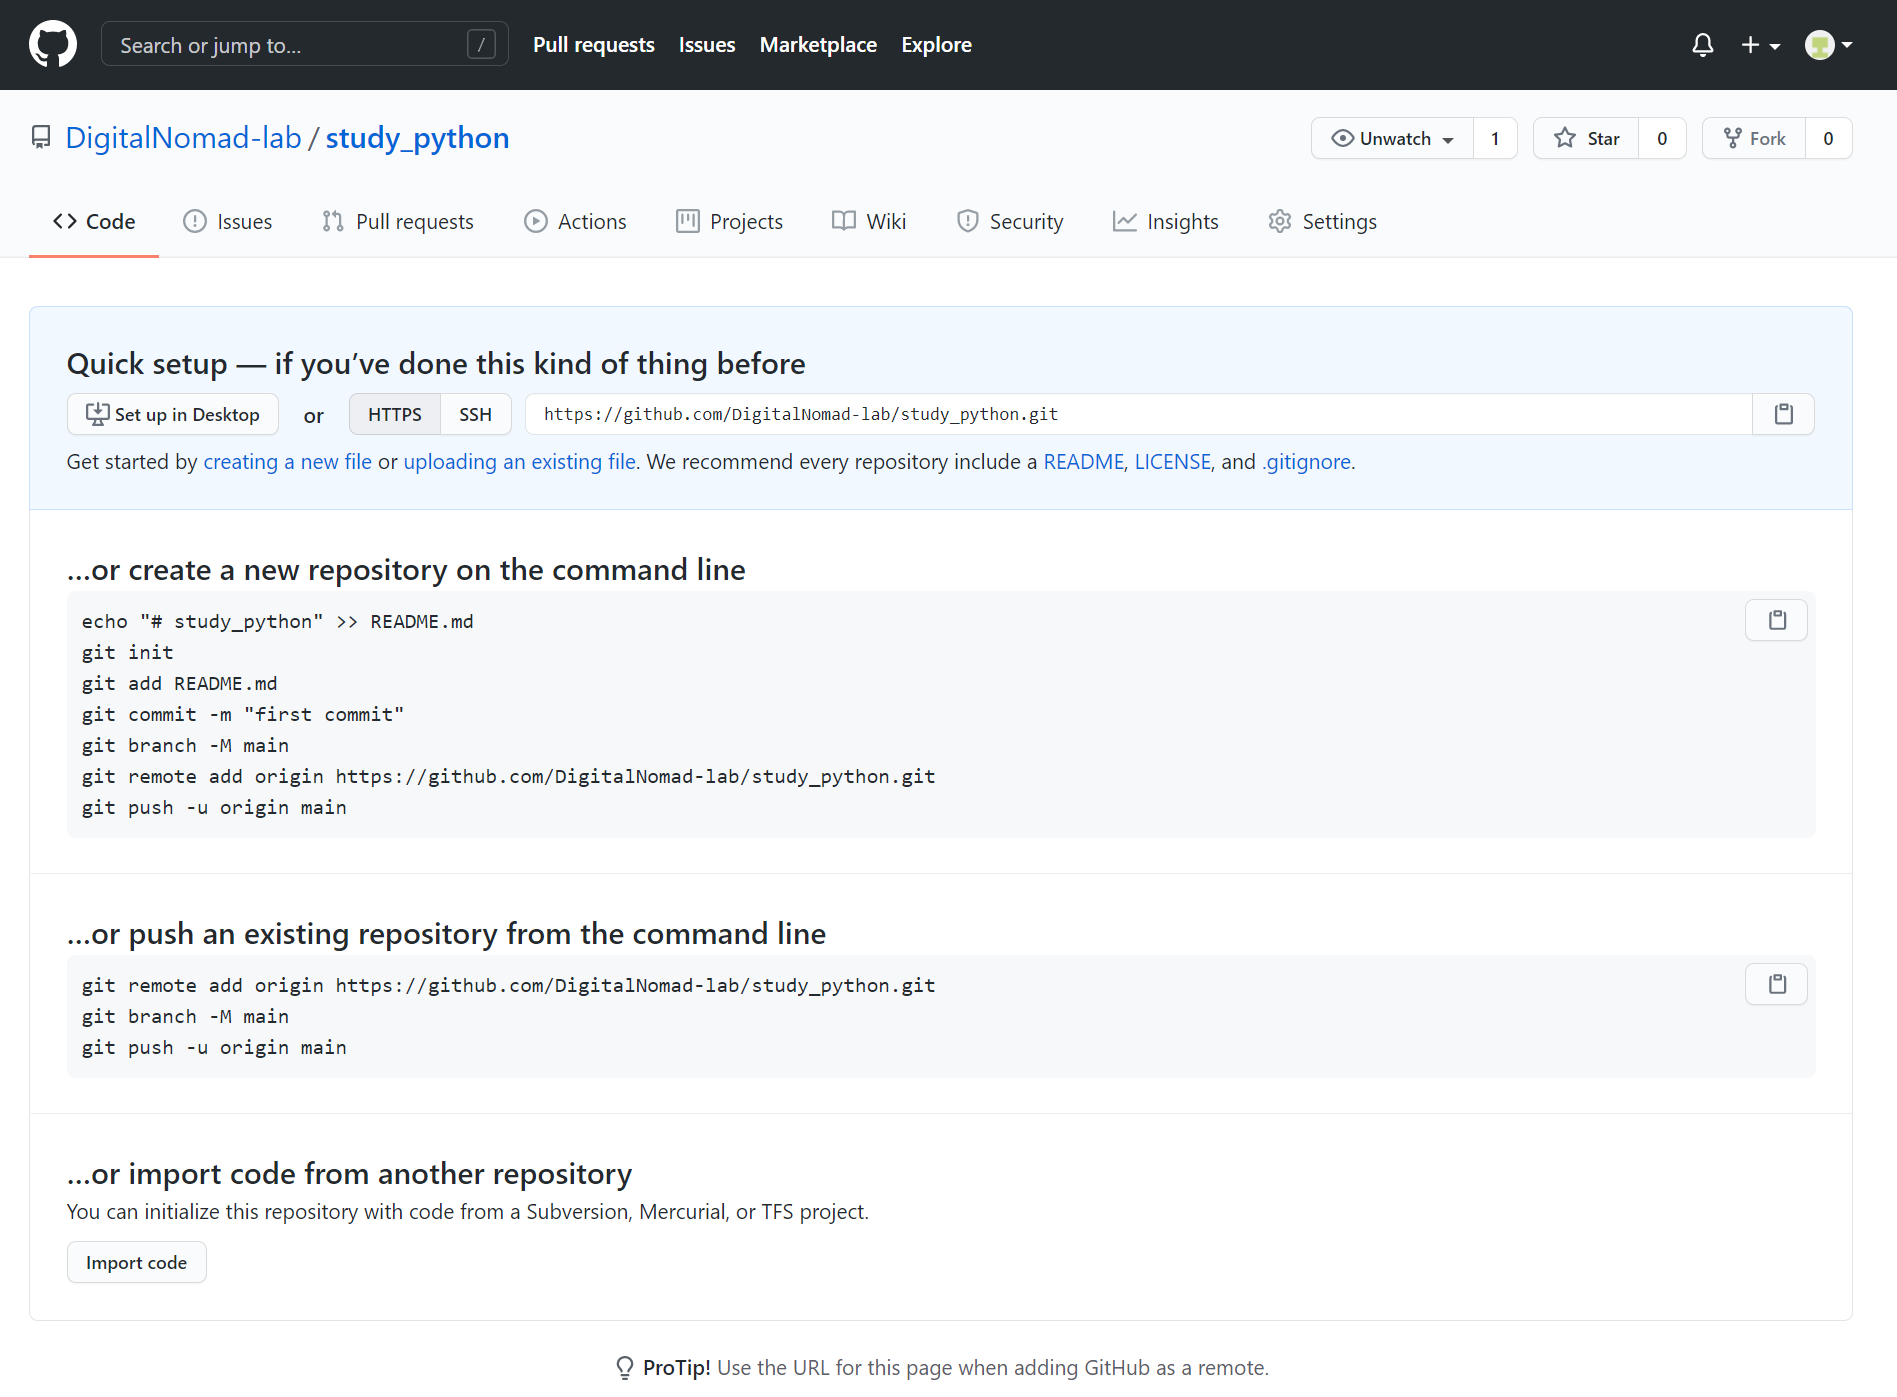Select HTTPS clone URL option
The height and width of the screenshot is (1397, 1897).
coord(395,414)
